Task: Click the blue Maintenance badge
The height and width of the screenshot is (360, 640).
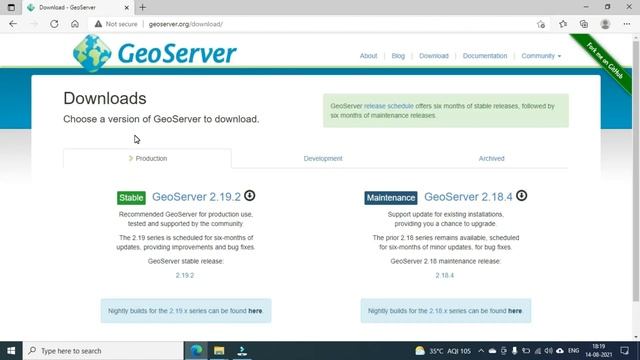Action: (x=391, y=198)
